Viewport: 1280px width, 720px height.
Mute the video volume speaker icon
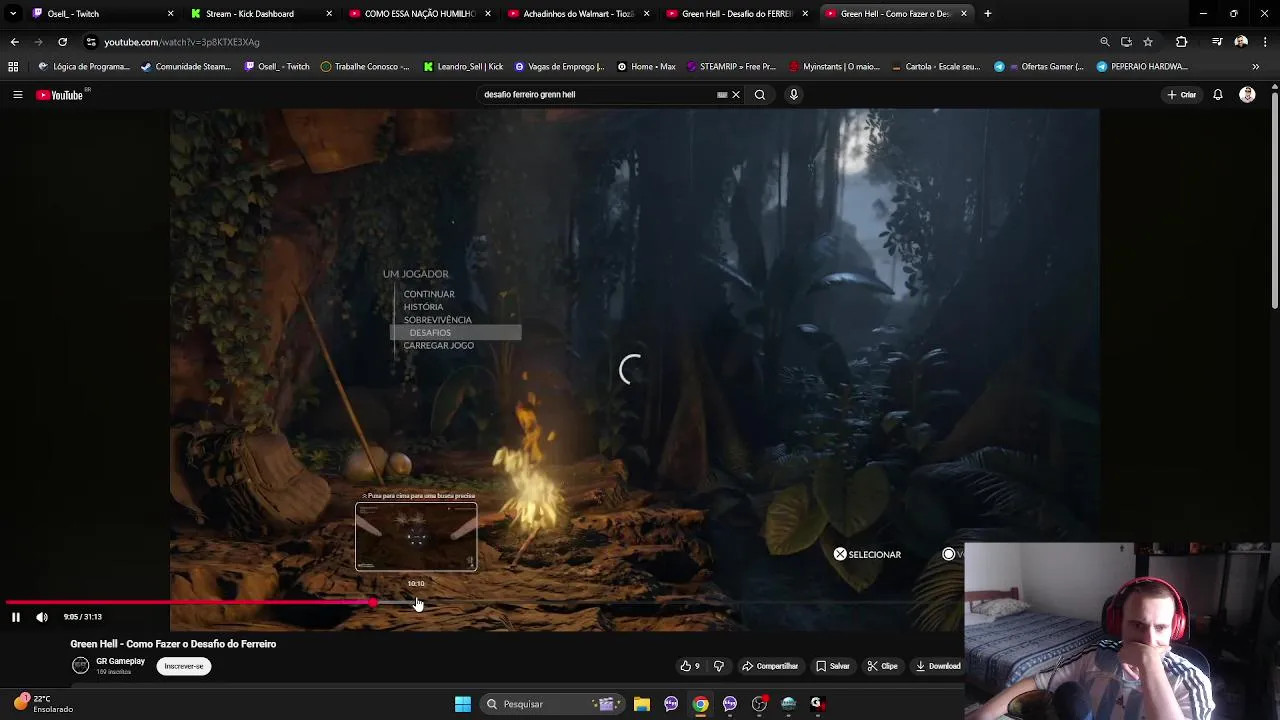click(x=42, y=617)
